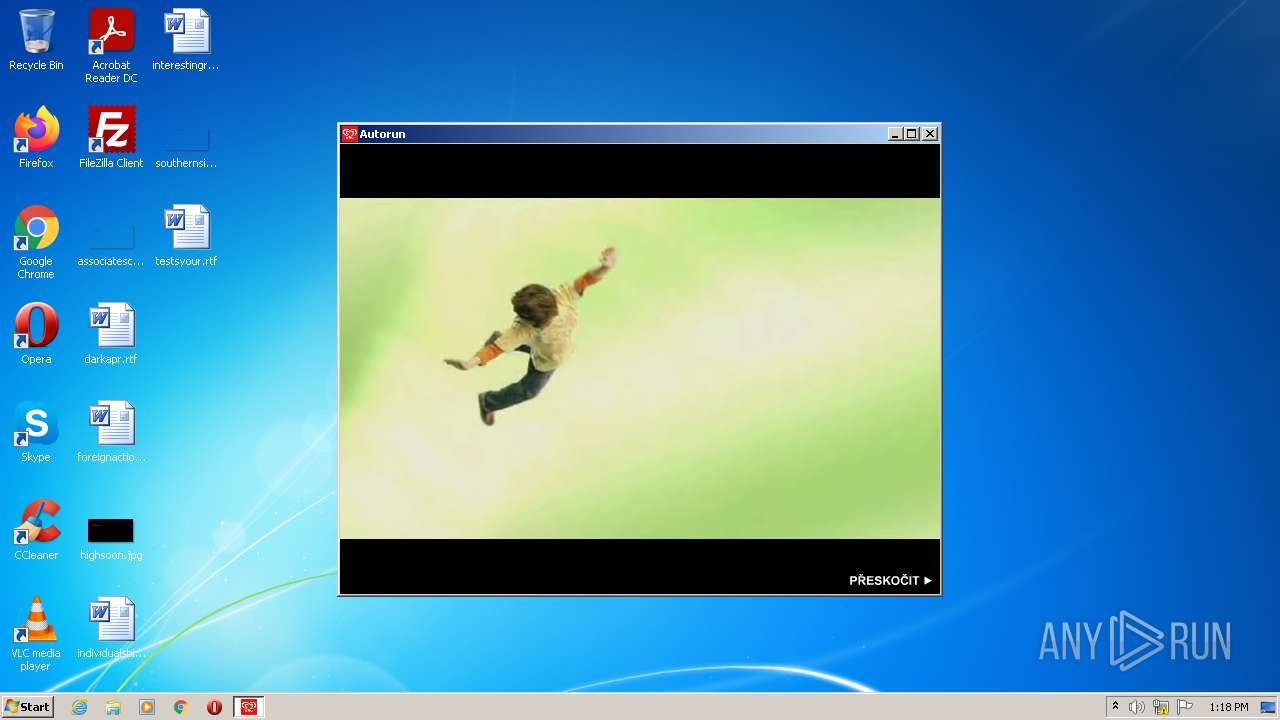Launch Chrome from the taskbar
This screenshot has height=720, width=1280.
tap(181, 707)
